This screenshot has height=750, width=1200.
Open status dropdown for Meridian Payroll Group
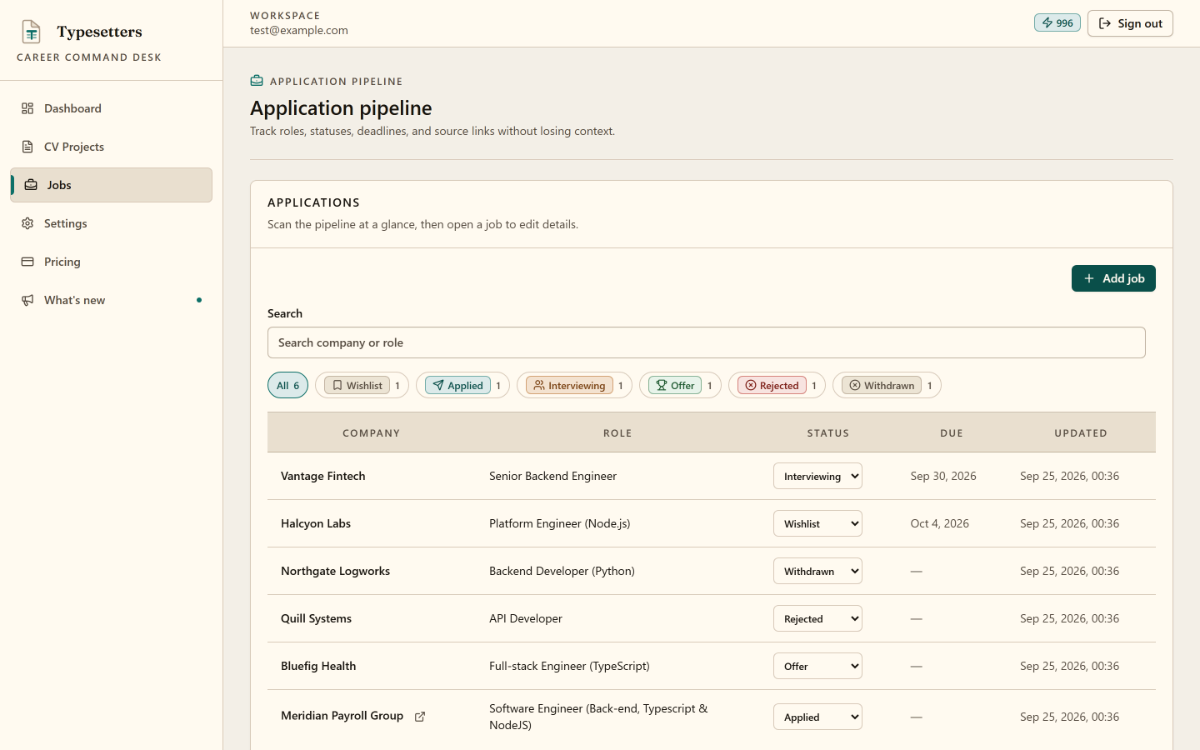coord(817,717)
